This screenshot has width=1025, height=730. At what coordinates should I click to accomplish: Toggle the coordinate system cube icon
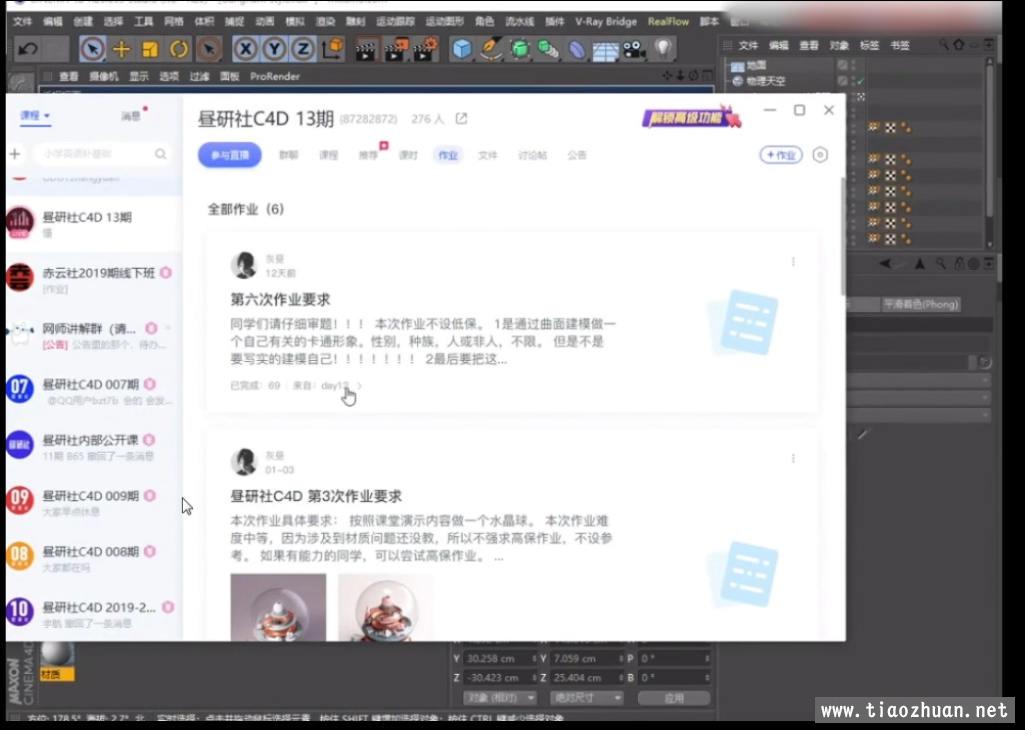pyautogui.click(x=333, y=49)
